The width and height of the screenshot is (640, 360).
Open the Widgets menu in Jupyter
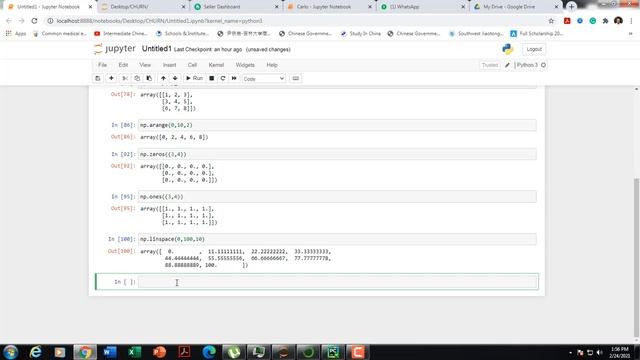245,65
